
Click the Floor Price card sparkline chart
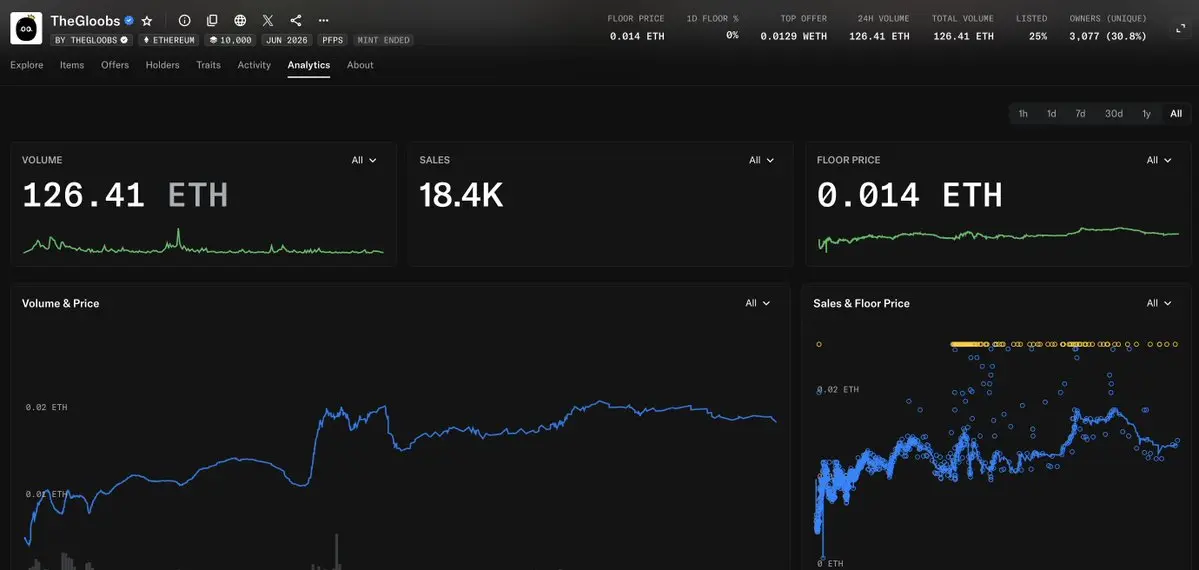tap(998, 238)
